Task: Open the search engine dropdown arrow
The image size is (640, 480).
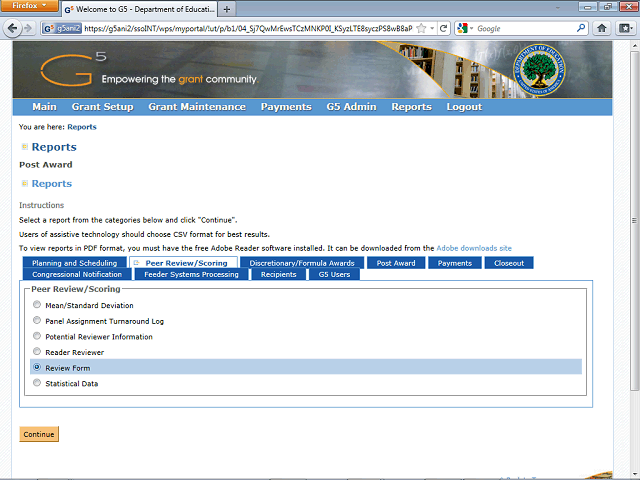Action: click(x=471, y=28)
